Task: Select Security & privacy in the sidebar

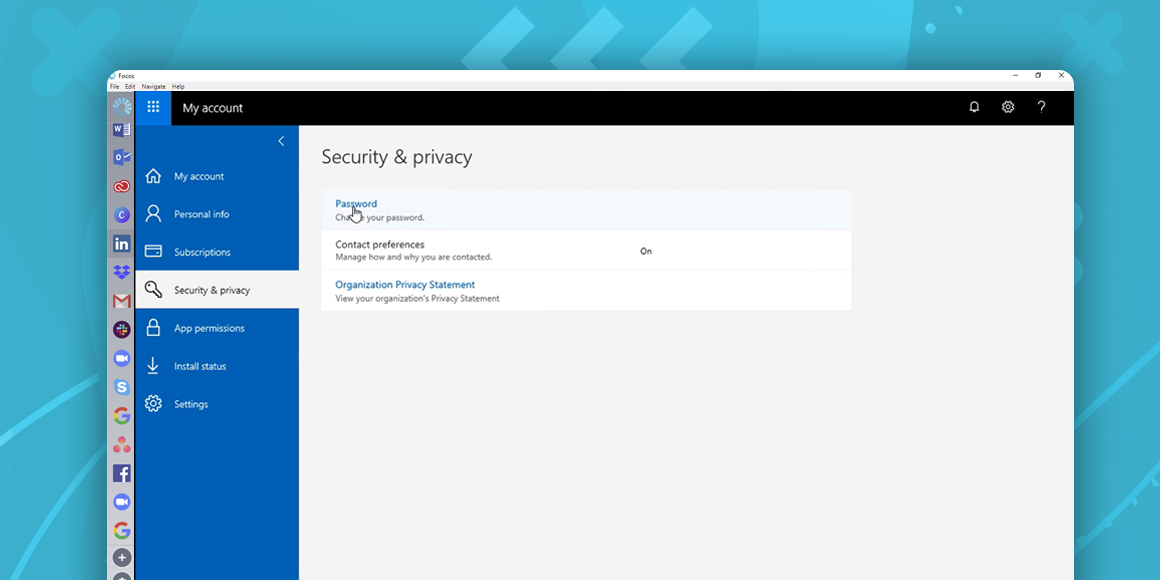Action: tap(217, 290)
